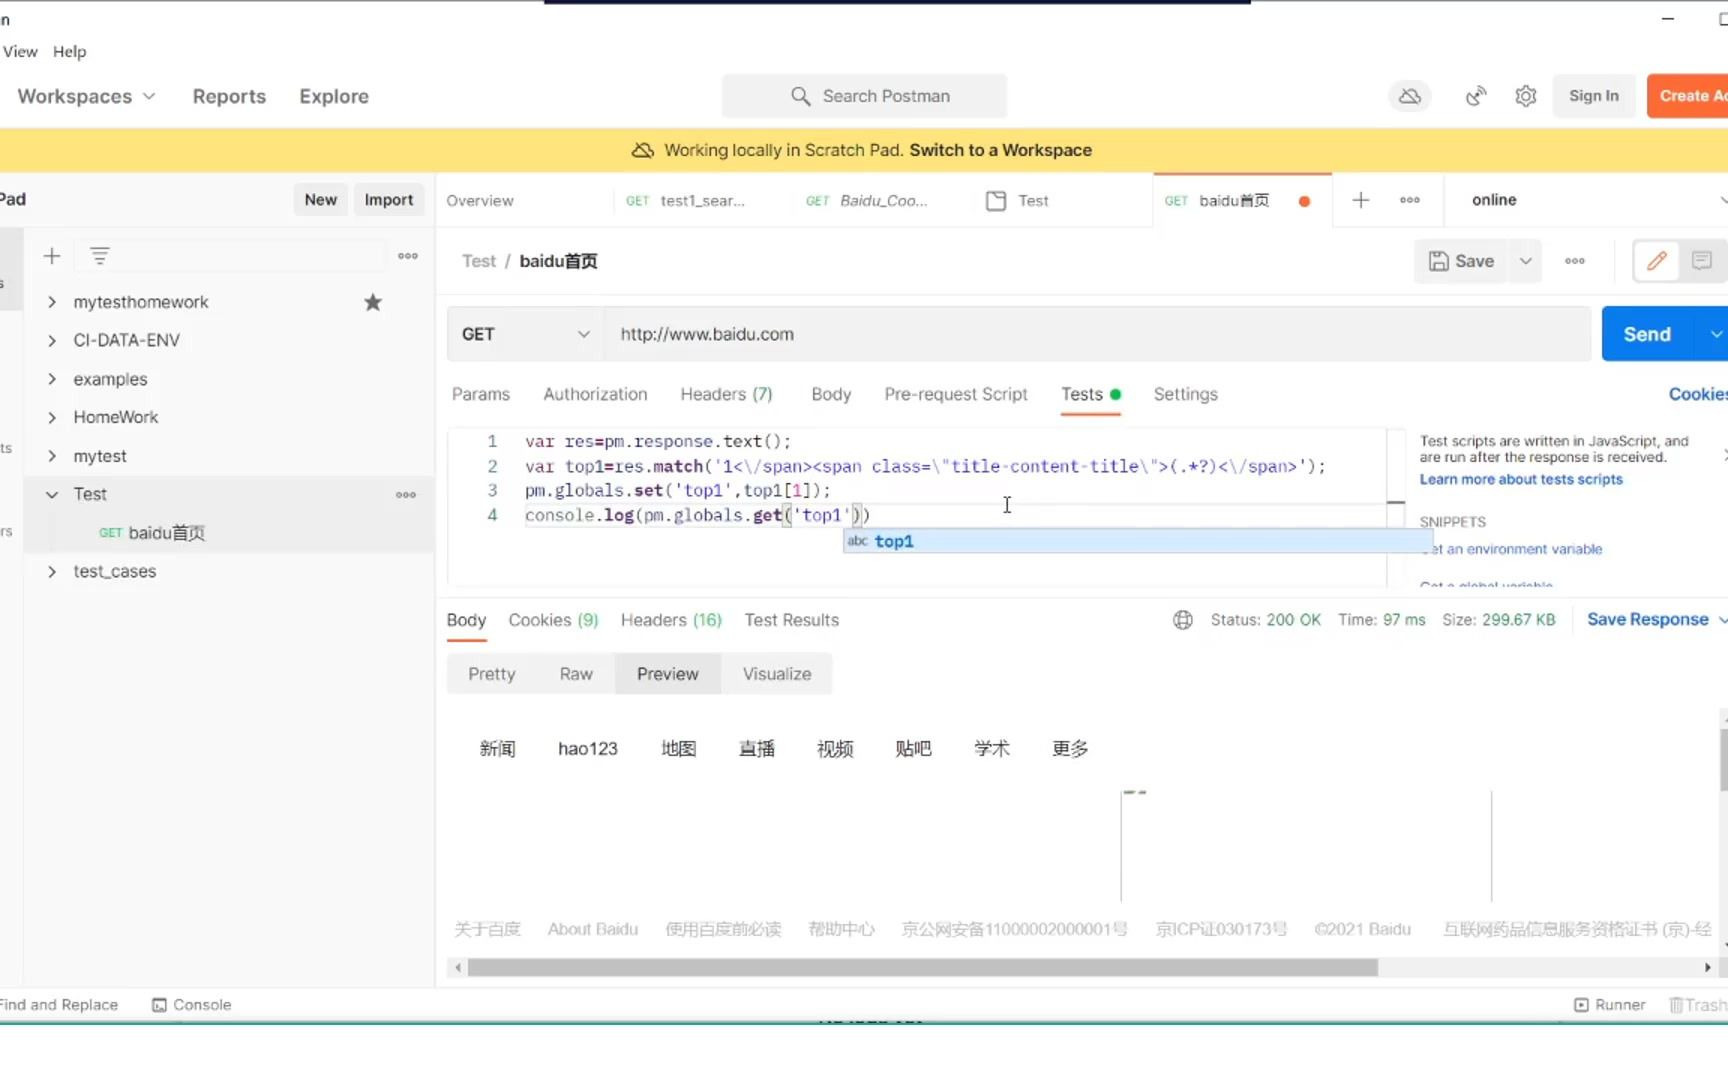Viewport: 1728px width, 1080px height.
Task: Expand the CI-DATA-ENV collection
Action: (x=52, y=340)
